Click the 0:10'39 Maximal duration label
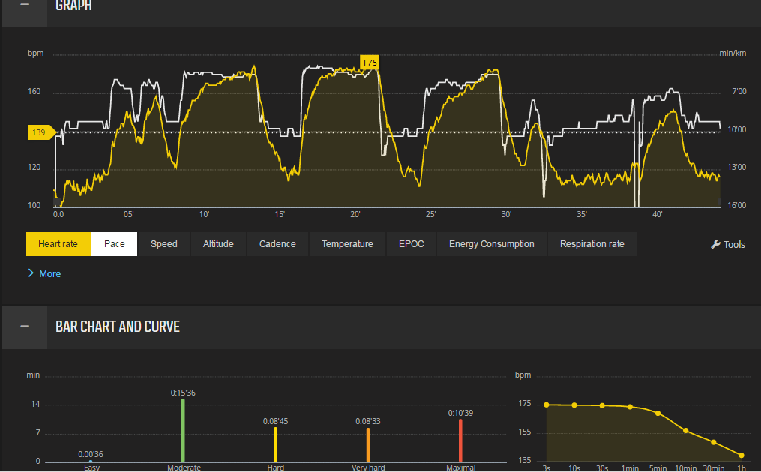The height and width of the screenshot is (472, 761). tap(460, 413)
